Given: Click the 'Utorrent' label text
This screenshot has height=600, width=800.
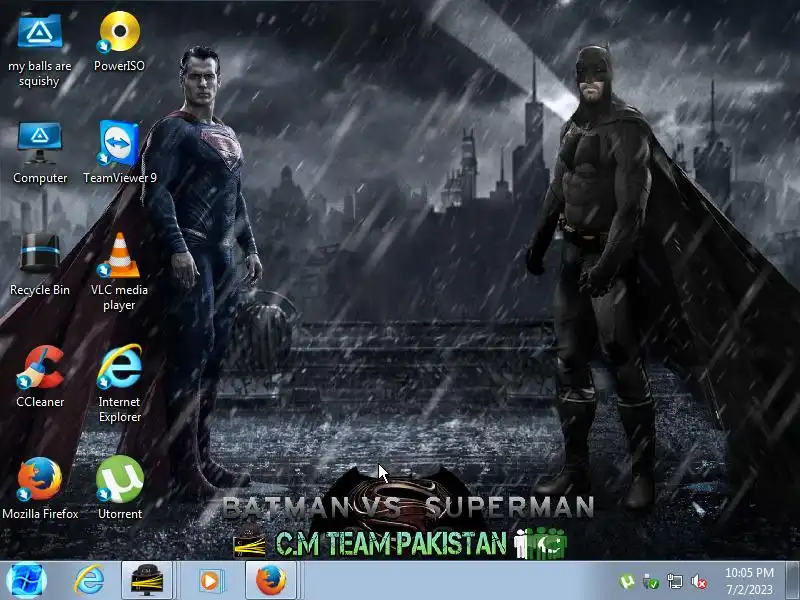Looking at the screenshot, I should 120,514.
